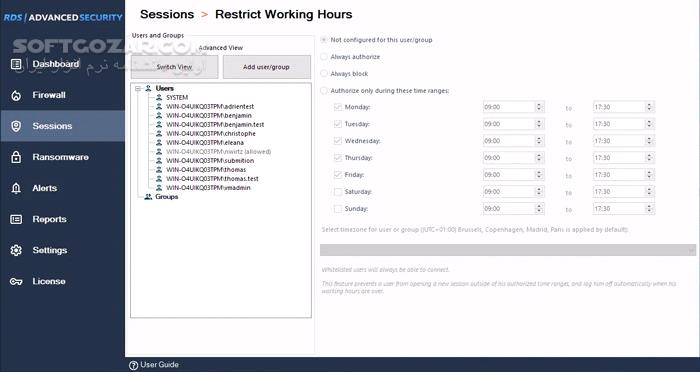Select the nwirtz (allowed) user

pyautogui.click(x=218, y=151)
